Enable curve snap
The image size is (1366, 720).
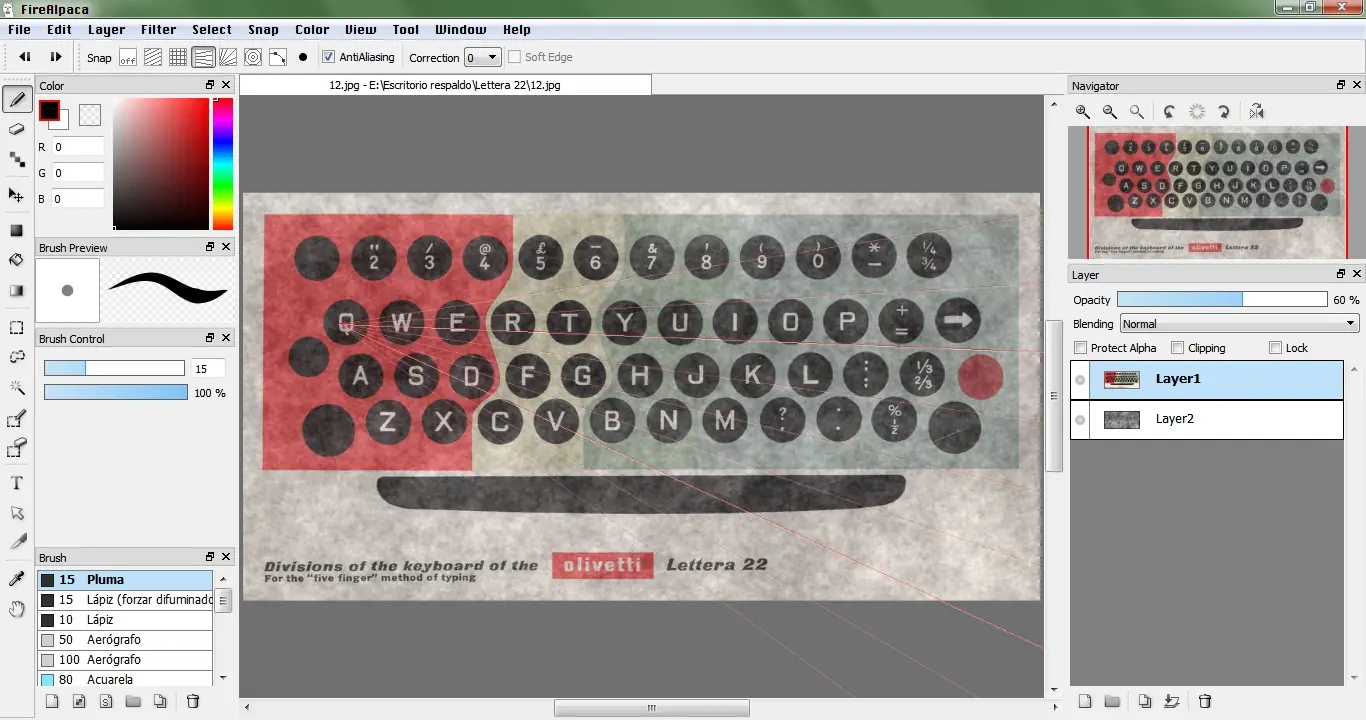pos(278,57)
